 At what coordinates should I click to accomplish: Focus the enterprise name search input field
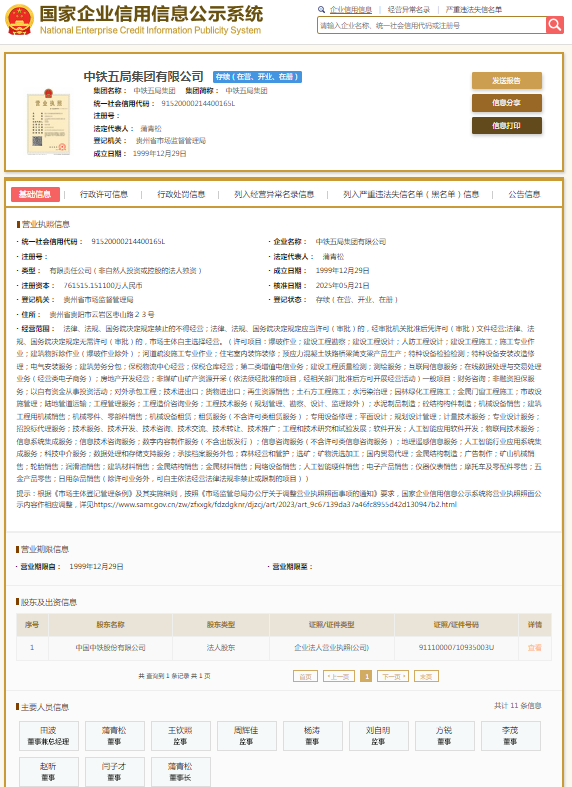point(432,25)
